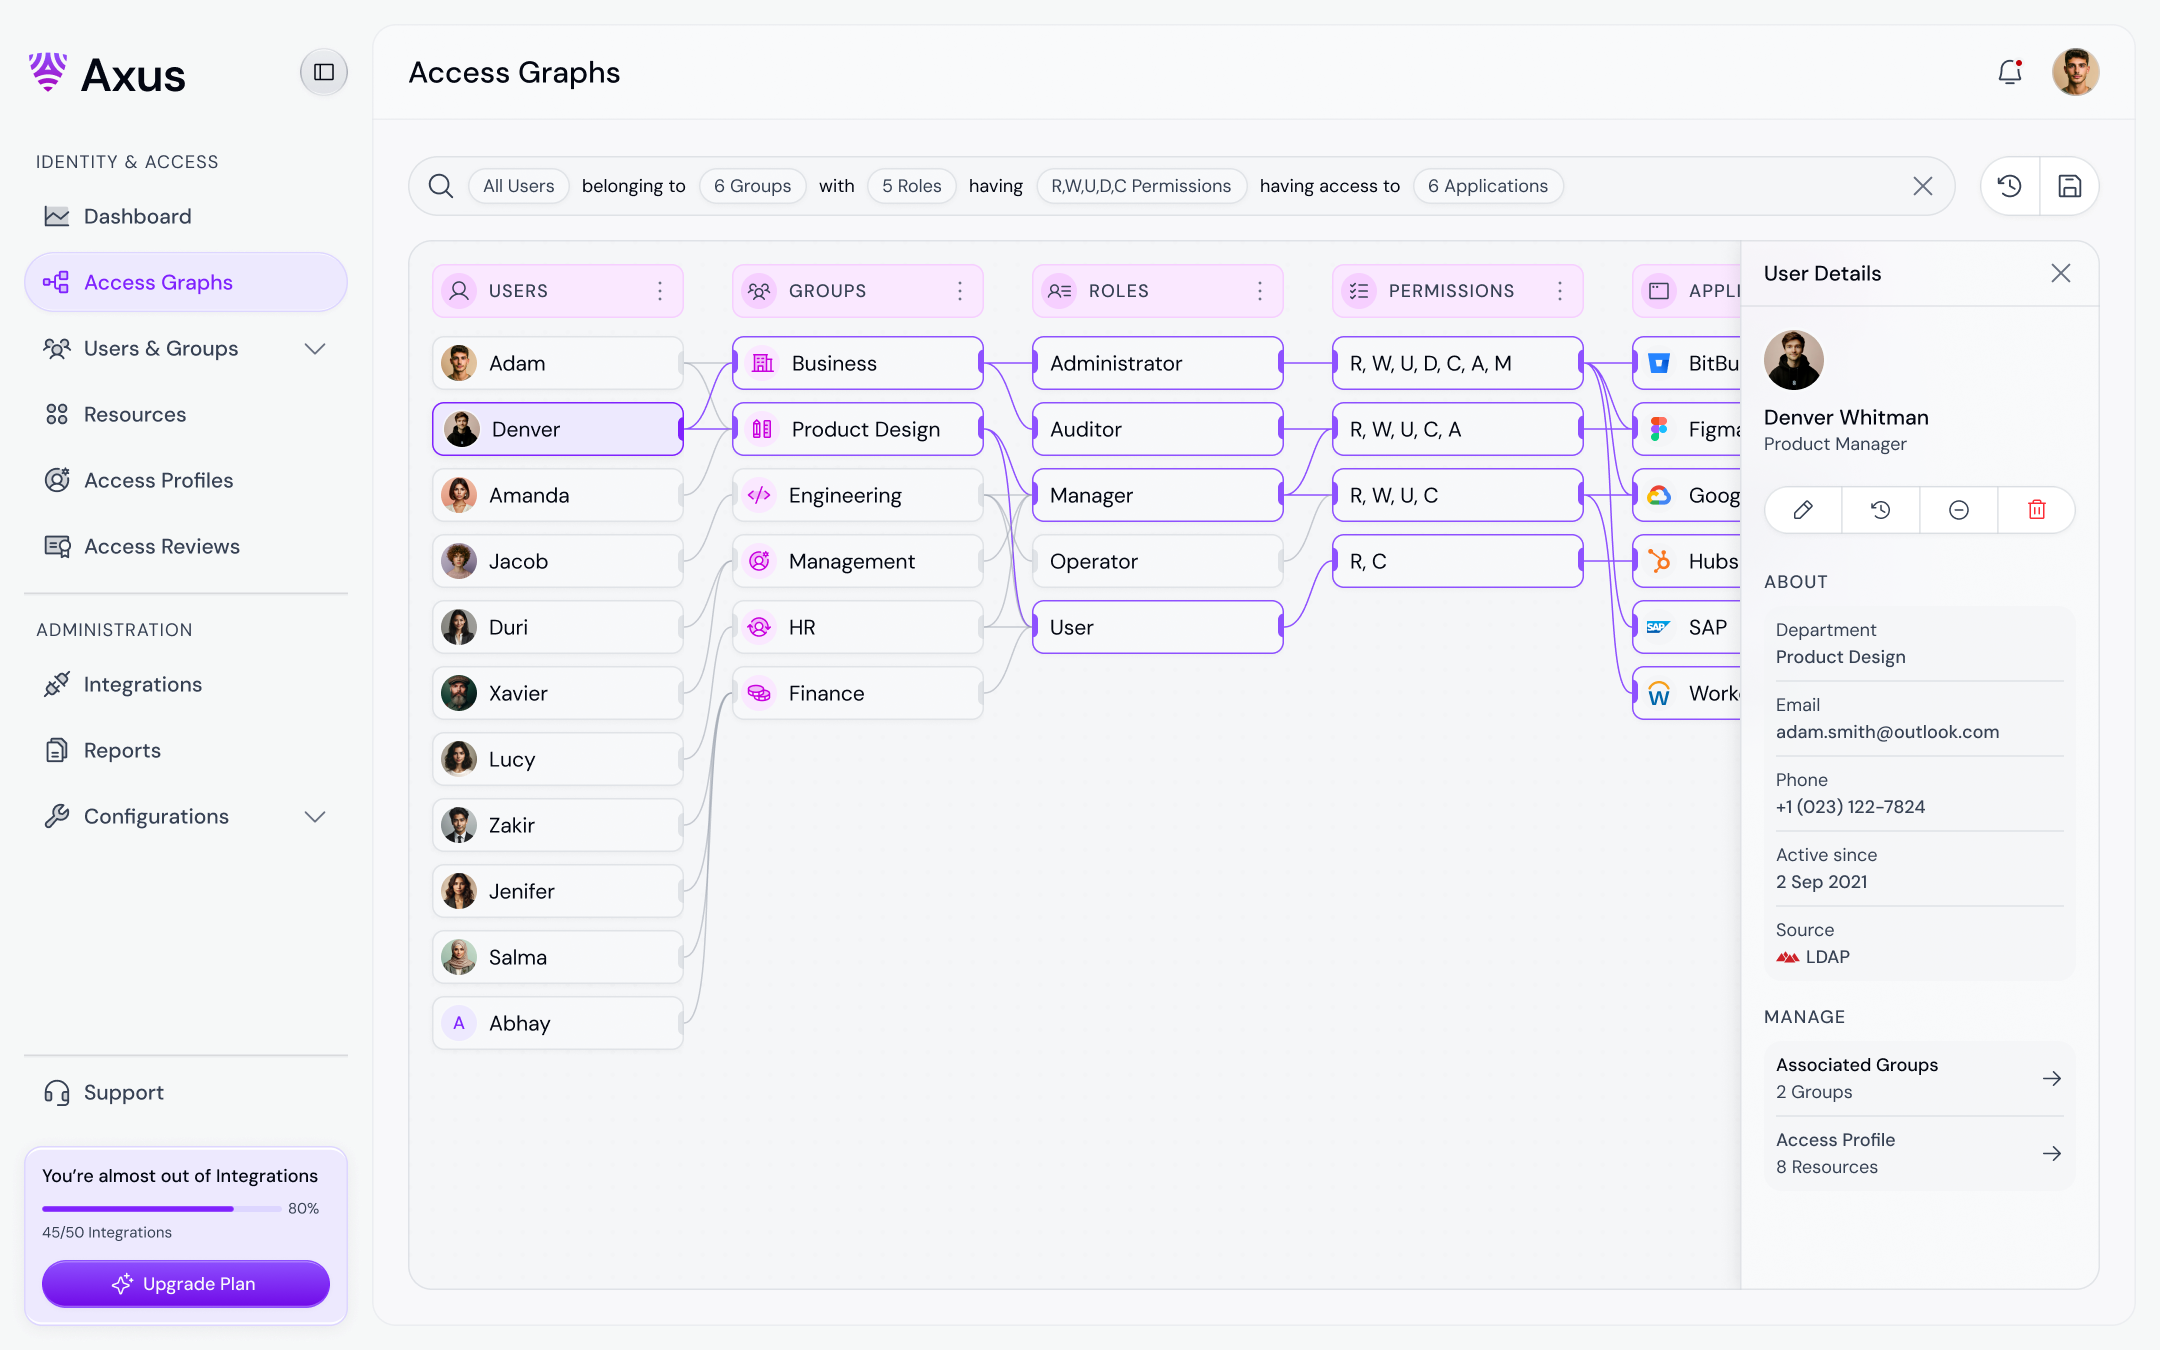Select the Product Design group node

[x=858, y=429]
